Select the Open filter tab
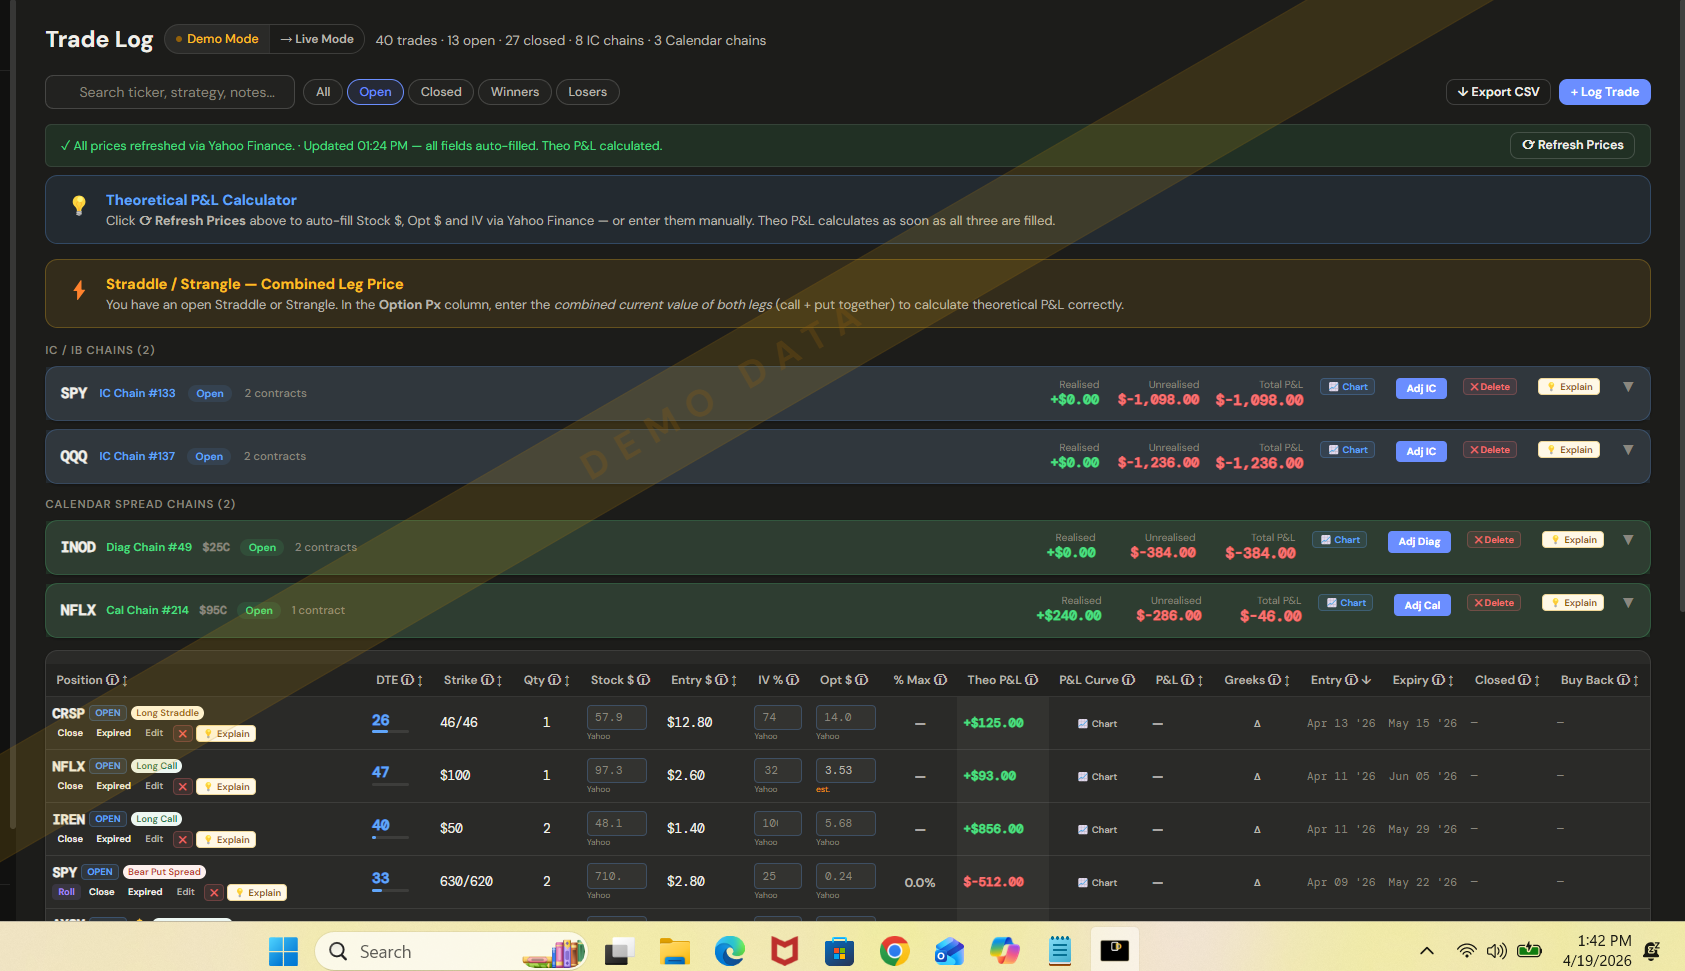Viewport: 1685px width, 971px height. tap(375, 92)
